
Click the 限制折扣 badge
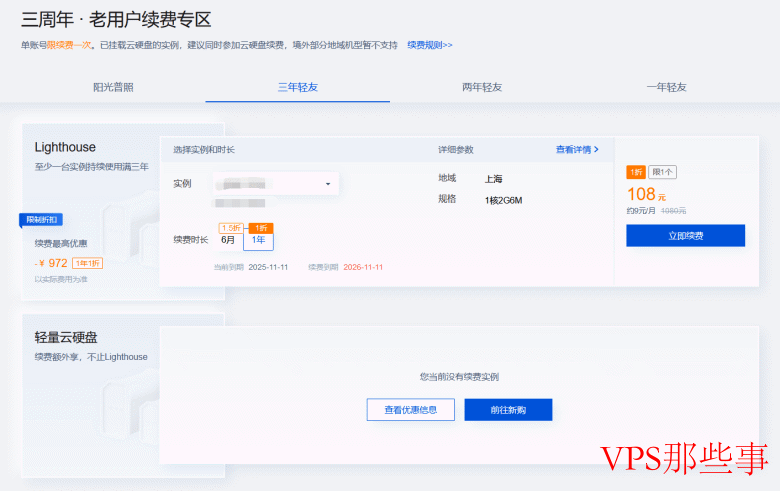pos(41,219)
